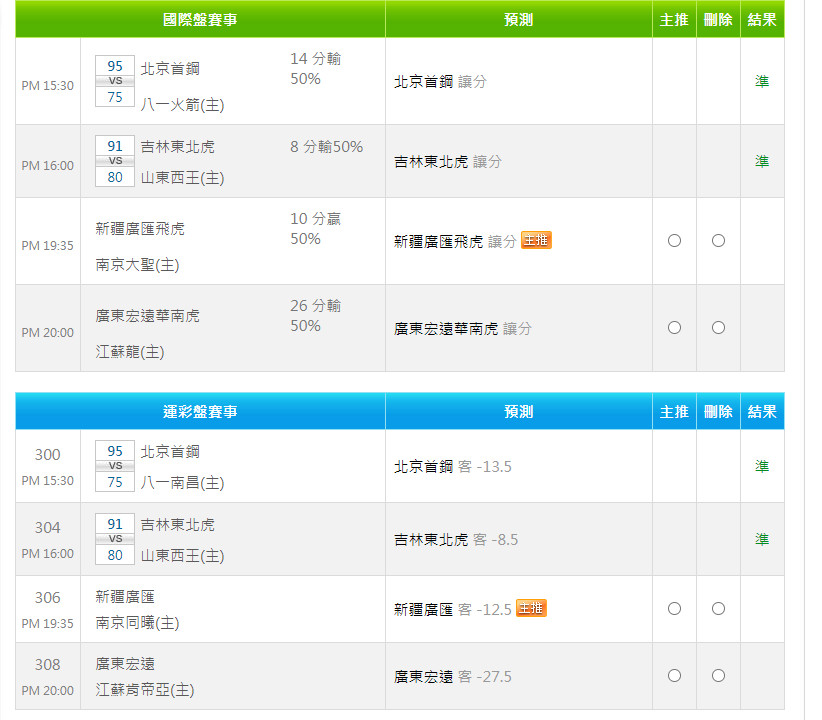Select 刪除 radio for 新疆廣匯飛虎 international row

coord(718,241)
